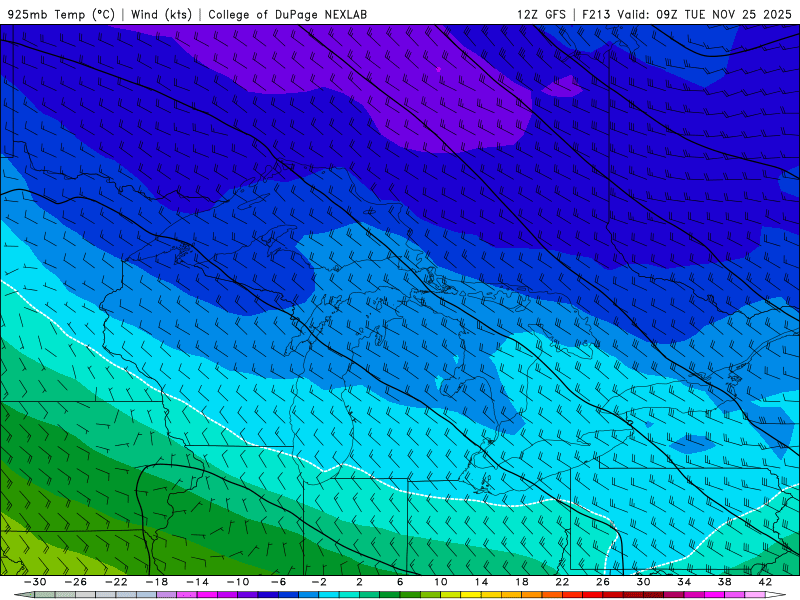Click the "Wind (kts)" header label
Viewport: 800px width, 600px height.
coord(161,14)
